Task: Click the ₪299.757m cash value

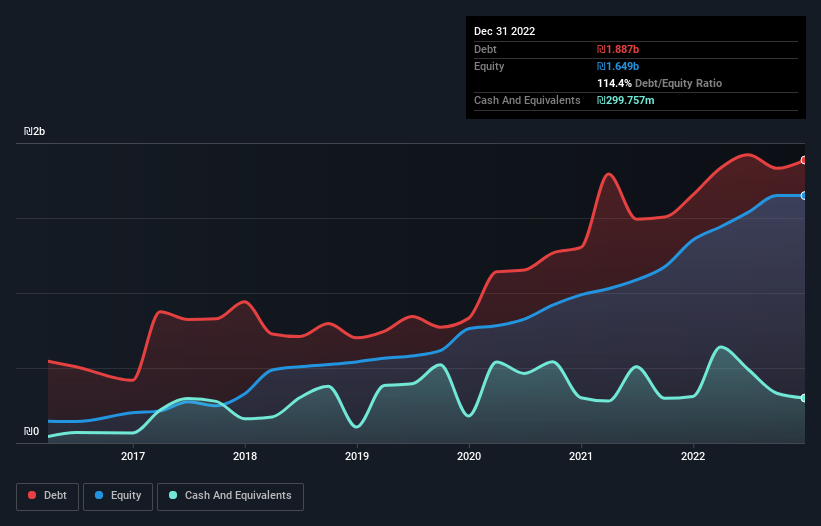Action: [626, 100]
